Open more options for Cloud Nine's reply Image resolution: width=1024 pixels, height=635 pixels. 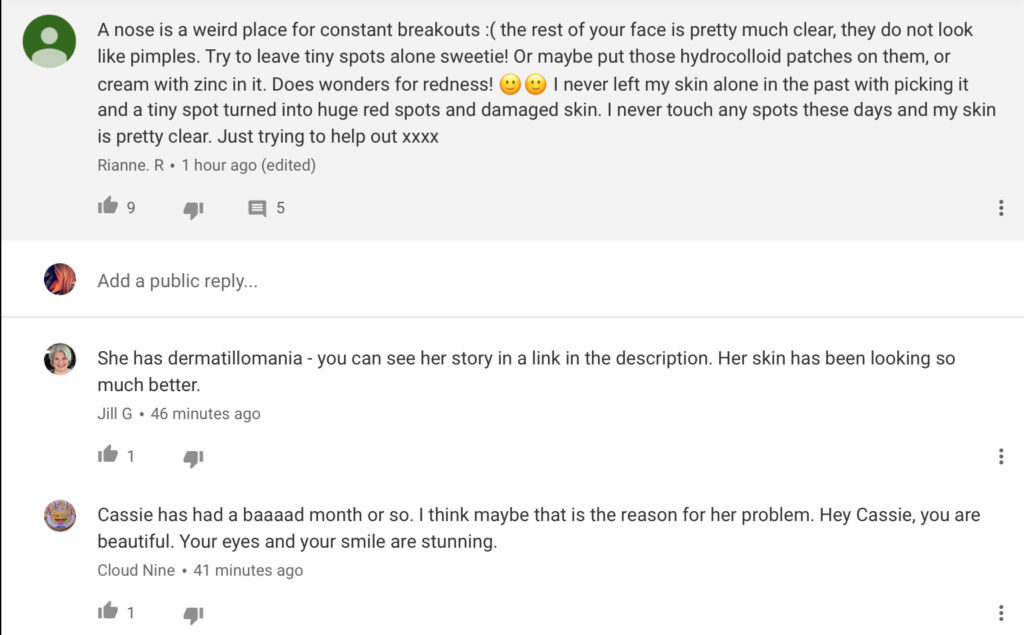tap(1001, 613)
